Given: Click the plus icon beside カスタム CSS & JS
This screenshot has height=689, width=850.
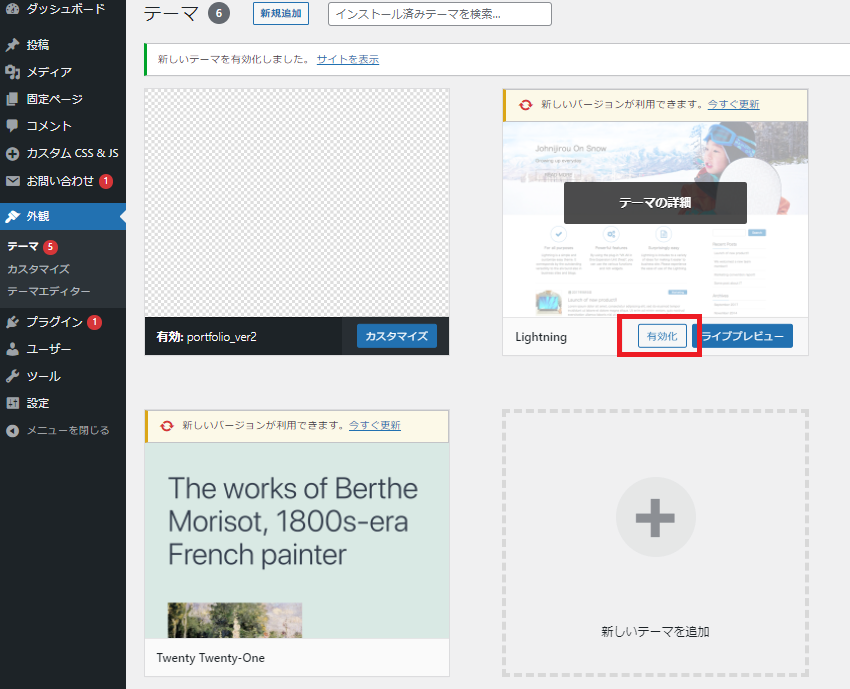Looking at the screenshot, I should click(x=12, y=154).
